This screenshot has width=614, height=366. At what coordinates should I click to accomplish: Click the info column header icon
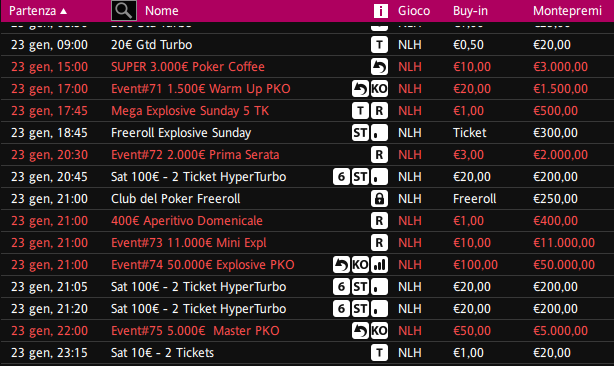pyautogui.click(x=380, y=11)
